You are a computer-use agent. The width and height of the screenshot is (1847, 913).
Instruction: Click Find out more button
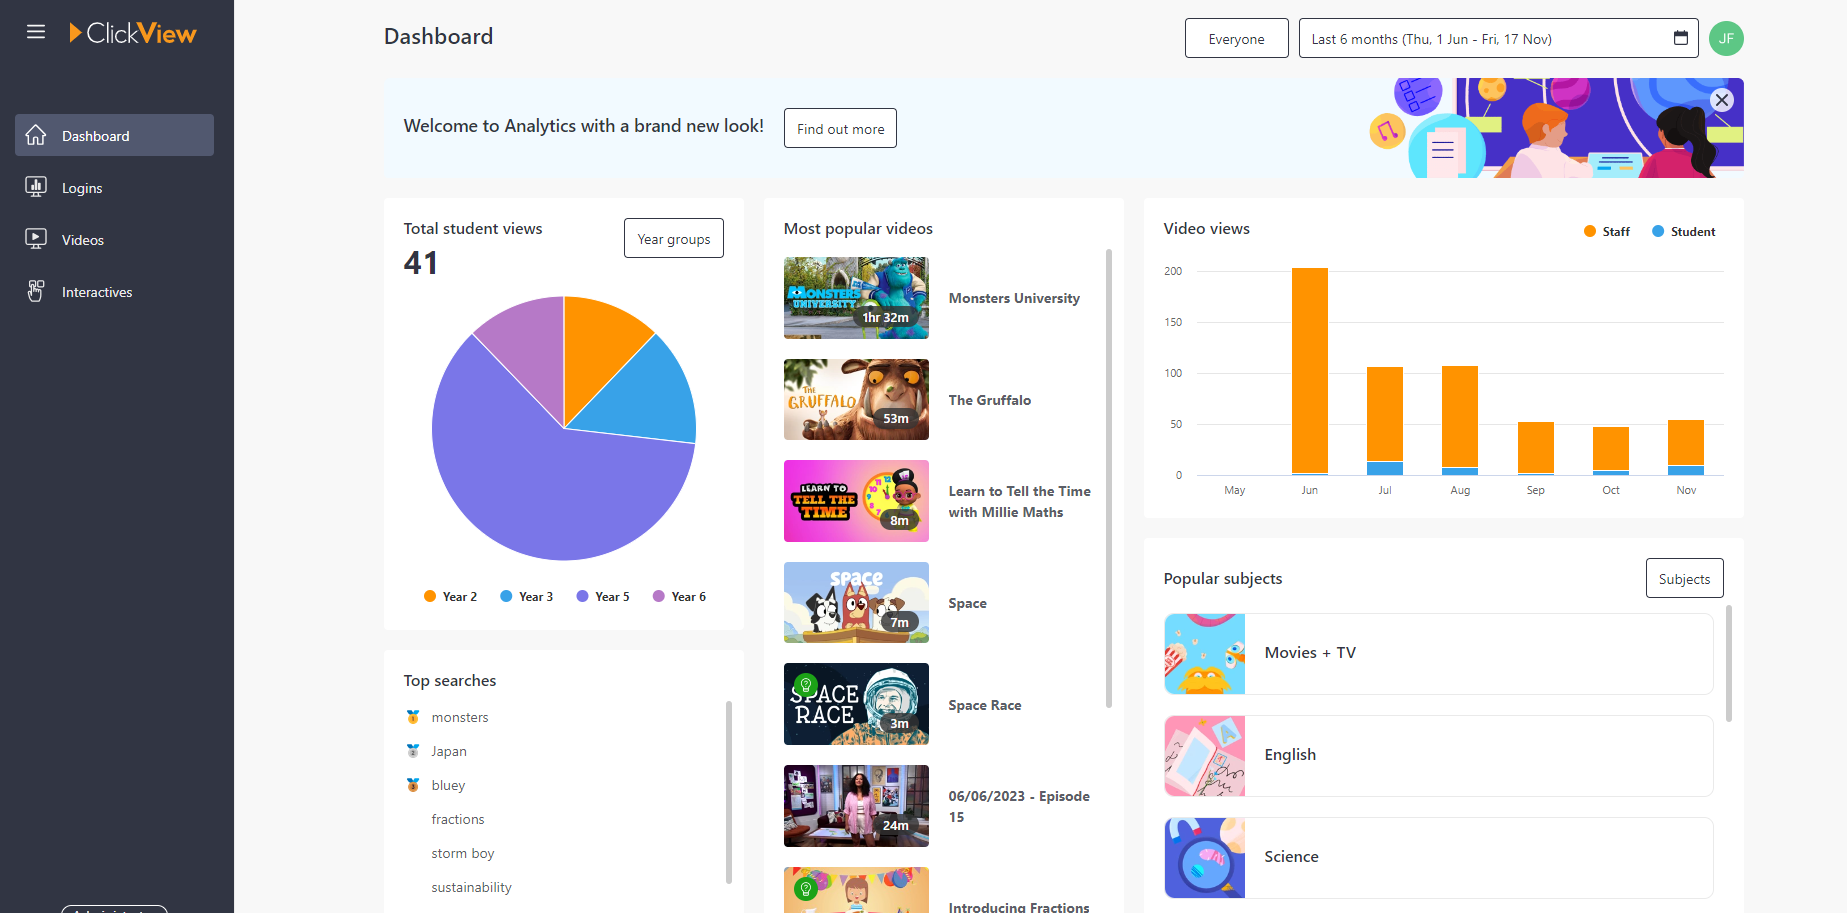[x=840, y=128]
